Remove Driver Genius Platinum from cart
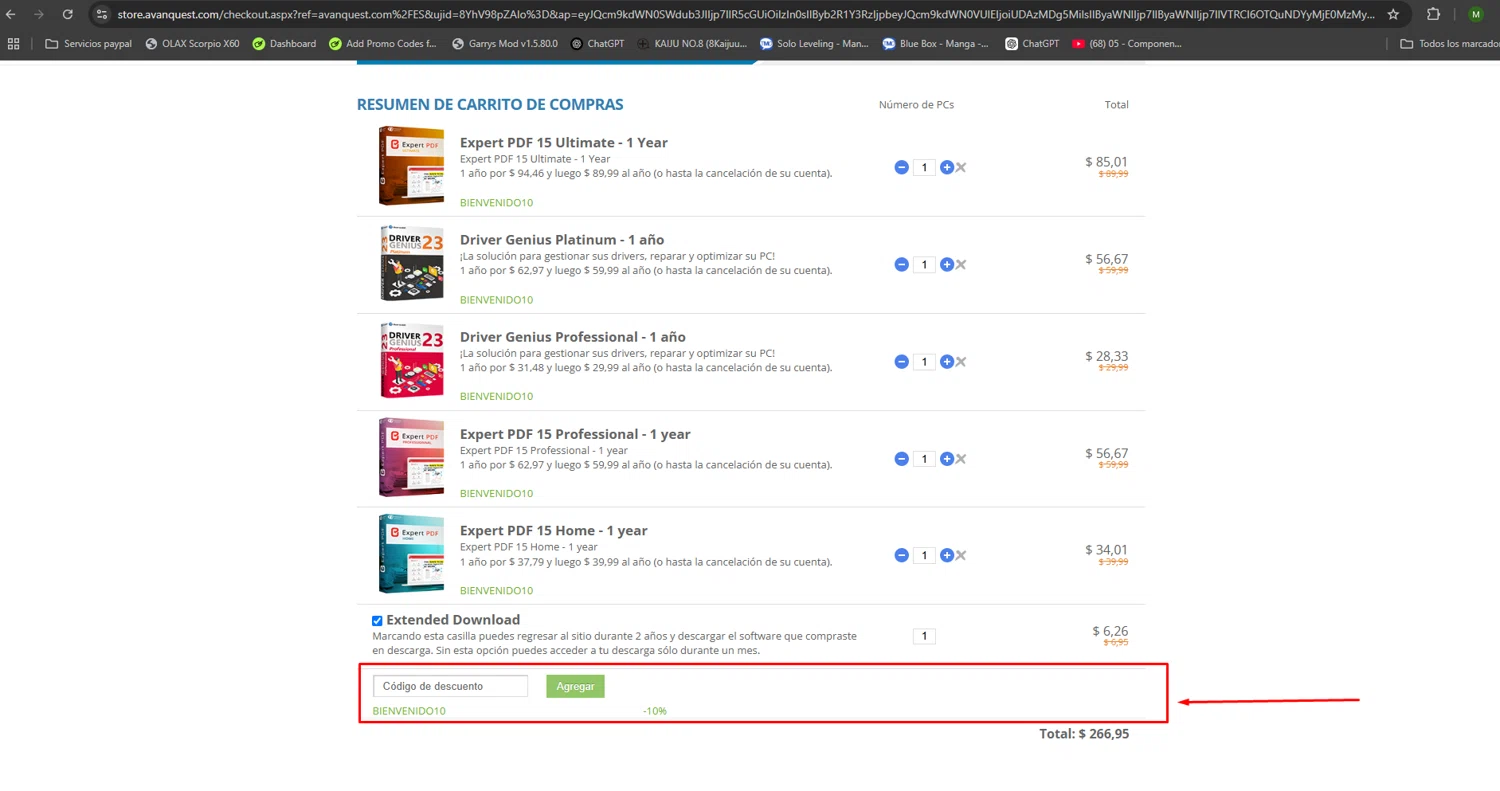This screenshot has width=1500, height=791. 961,264
